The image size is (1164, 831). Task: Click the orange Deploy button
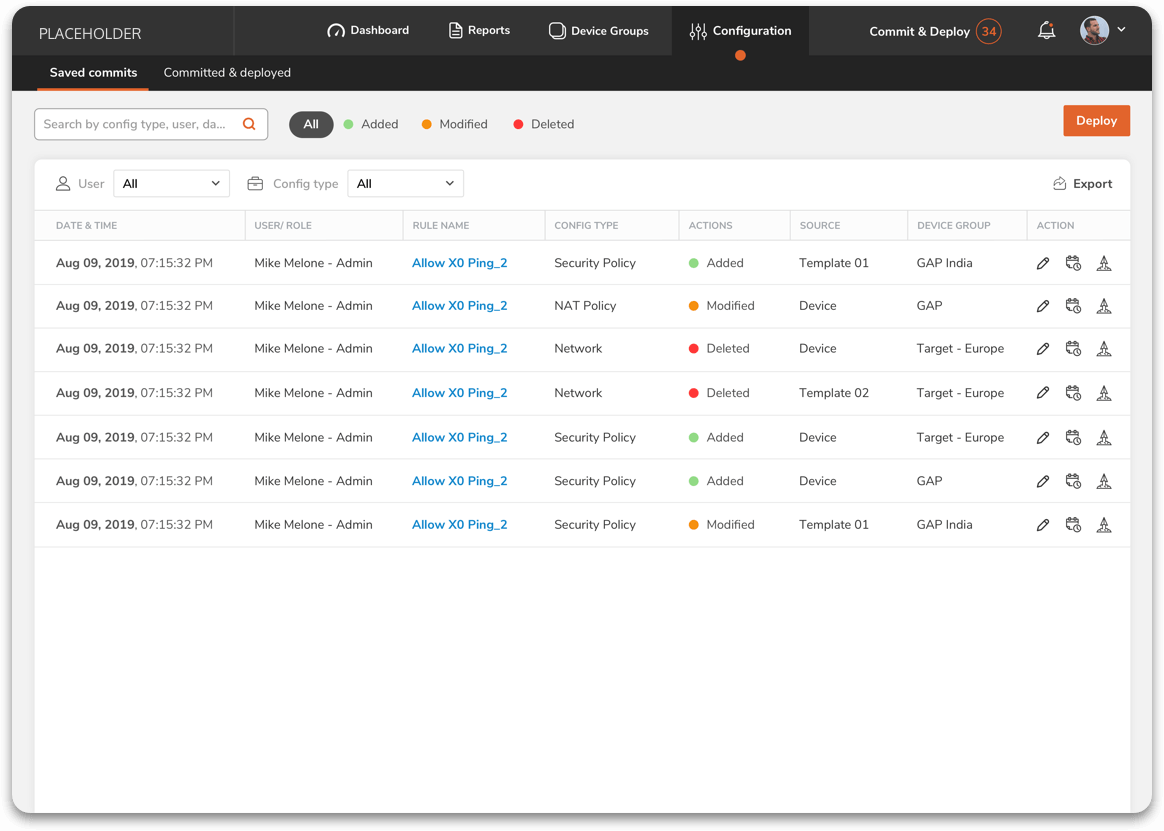click(1096, 120)
